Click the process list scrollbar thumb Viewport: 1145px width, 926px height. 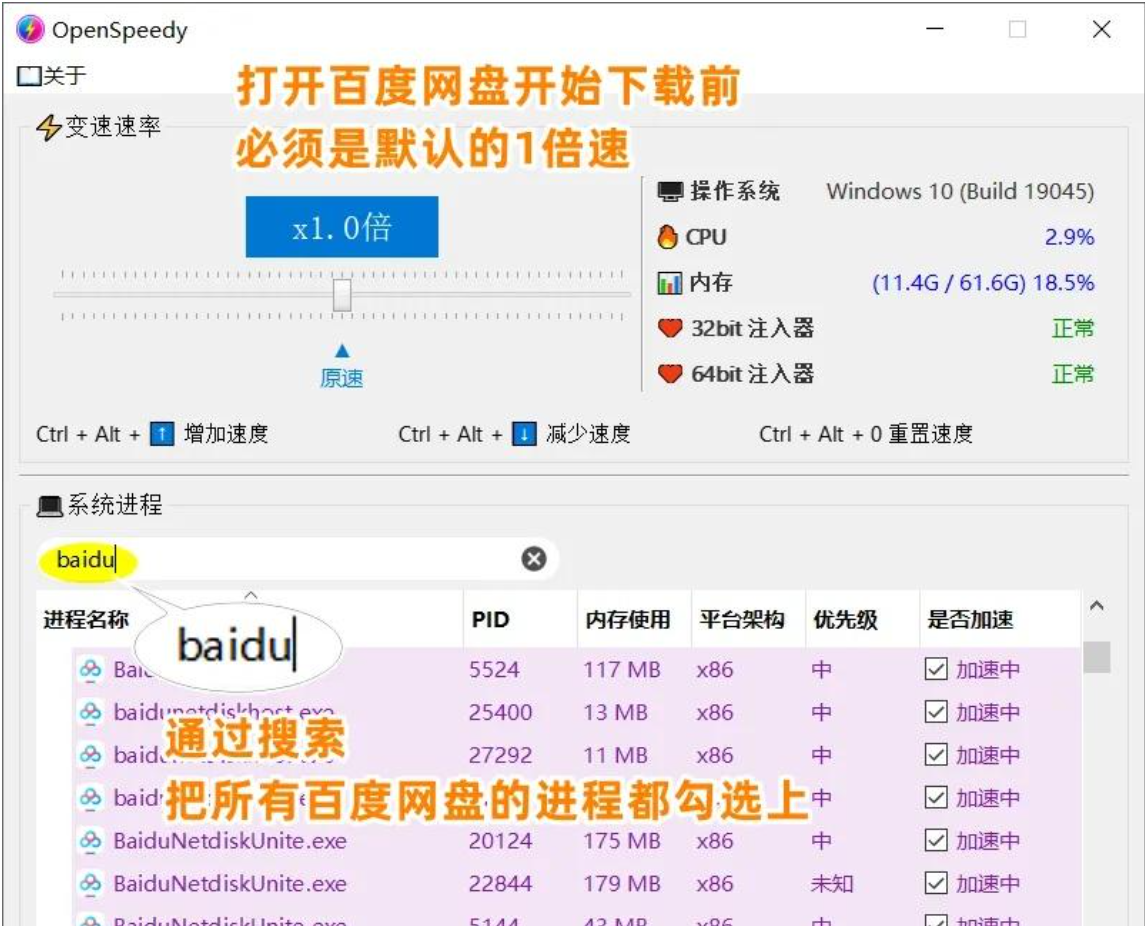pyautogui.click(x=1096, y=657)
